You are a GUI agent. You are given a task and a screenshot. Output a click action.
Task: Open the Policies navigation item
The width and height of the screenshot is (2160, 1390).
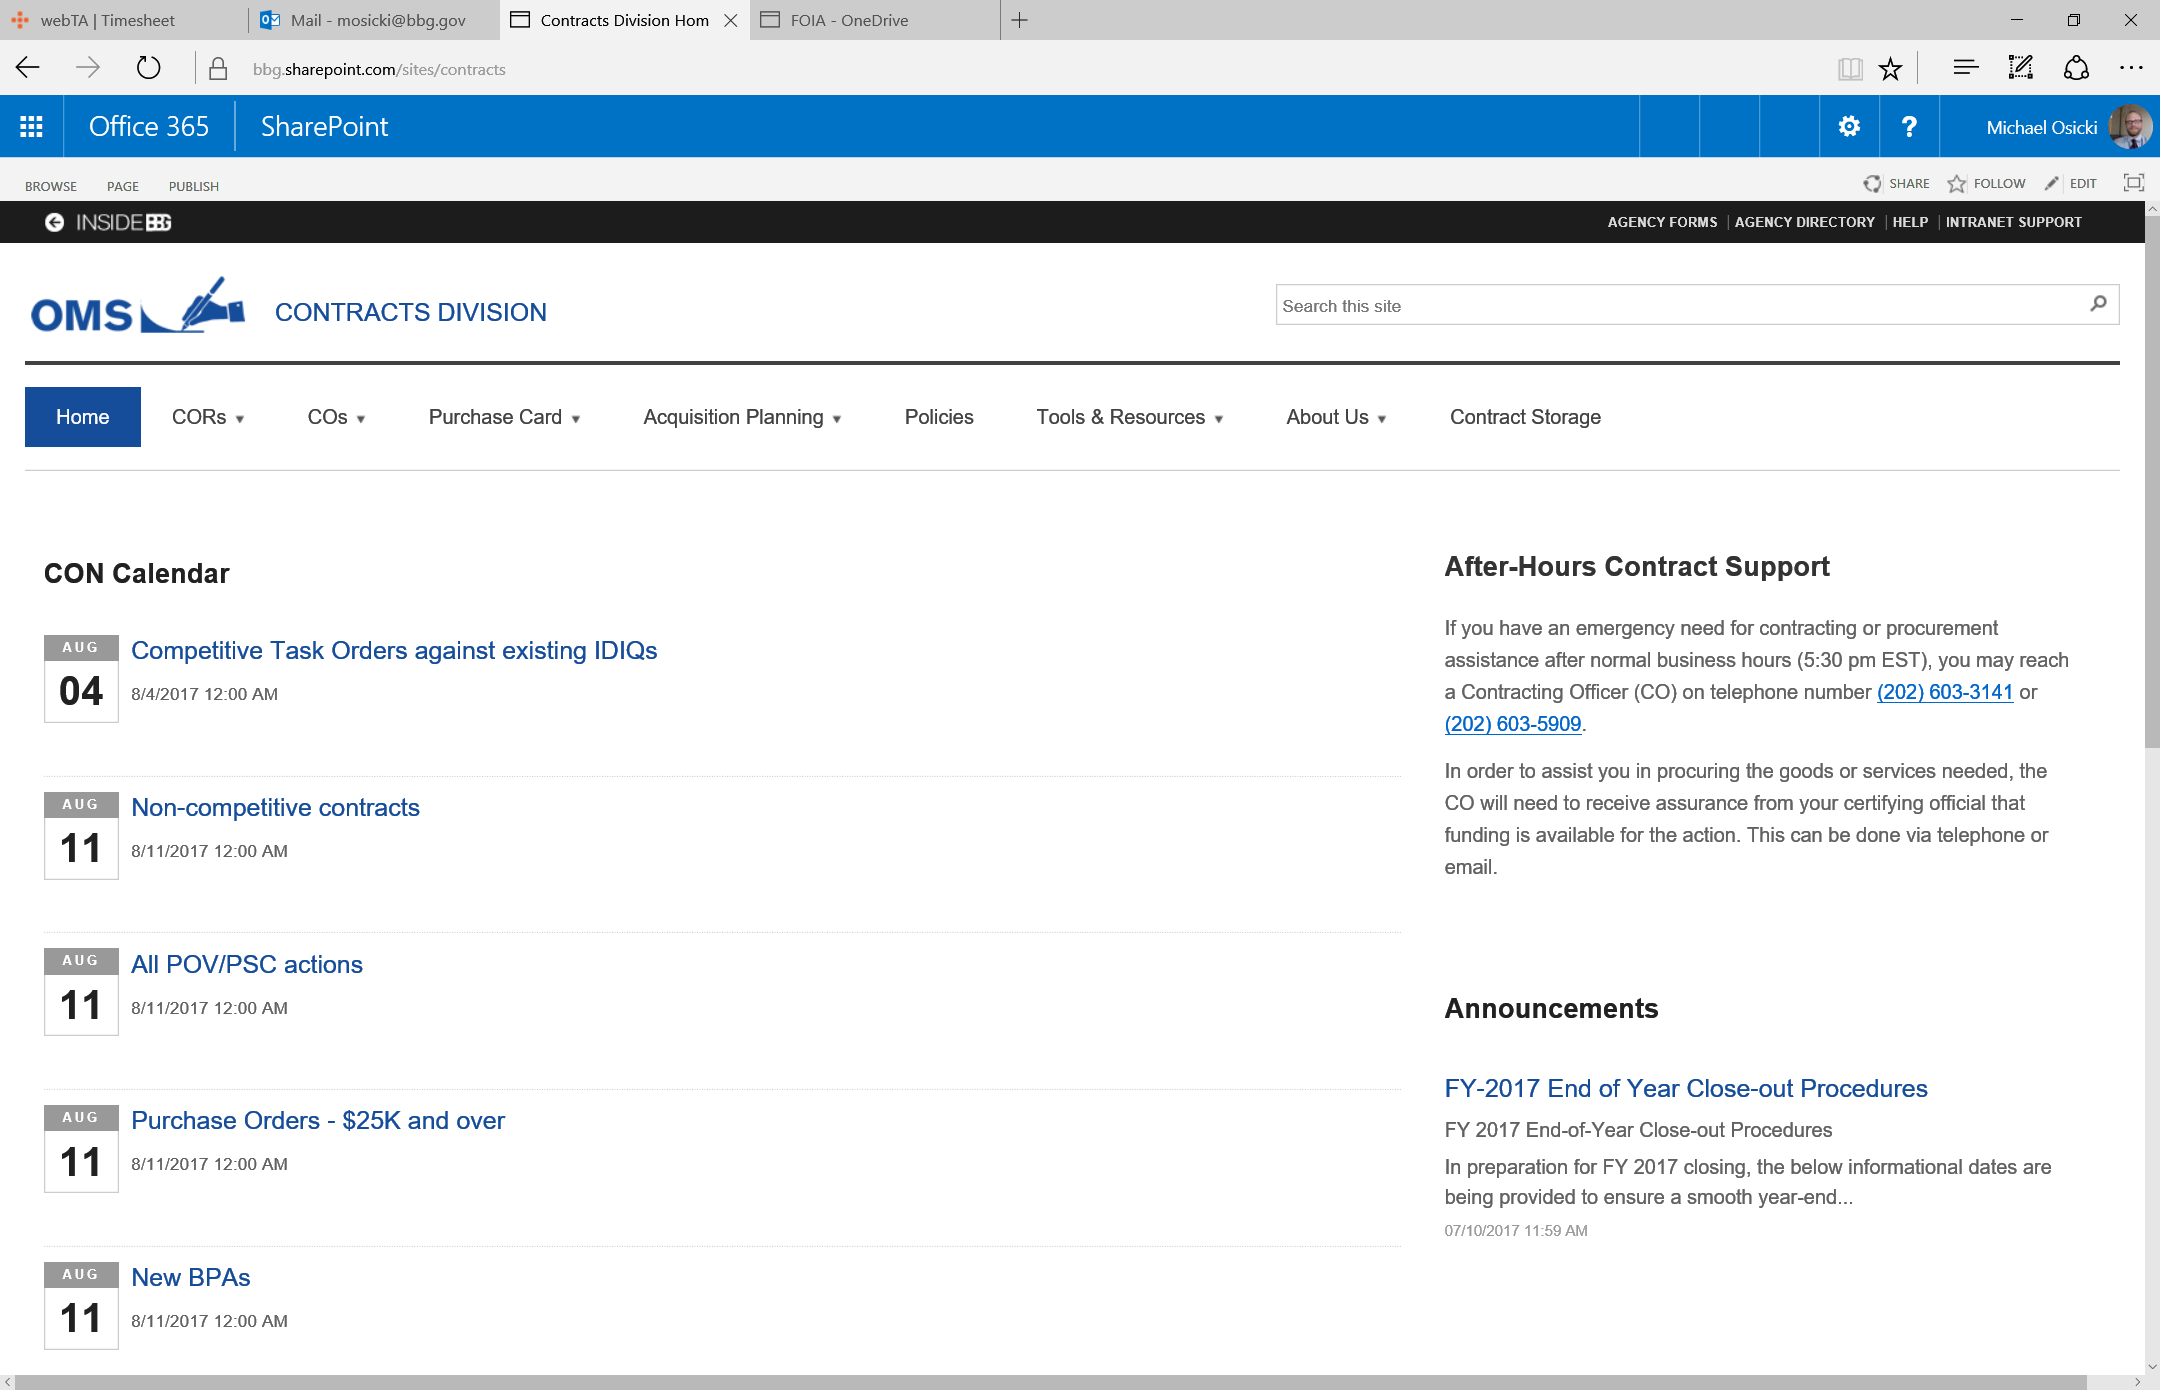(x=939, y=417)
